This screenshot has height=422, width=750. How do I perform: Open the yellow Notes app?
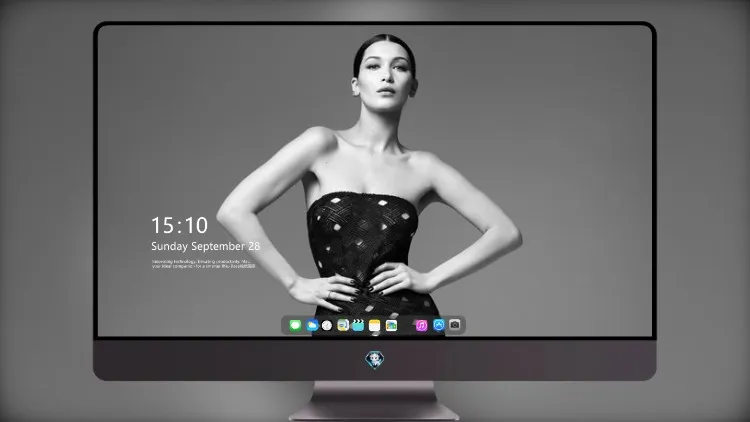(375, 325)
